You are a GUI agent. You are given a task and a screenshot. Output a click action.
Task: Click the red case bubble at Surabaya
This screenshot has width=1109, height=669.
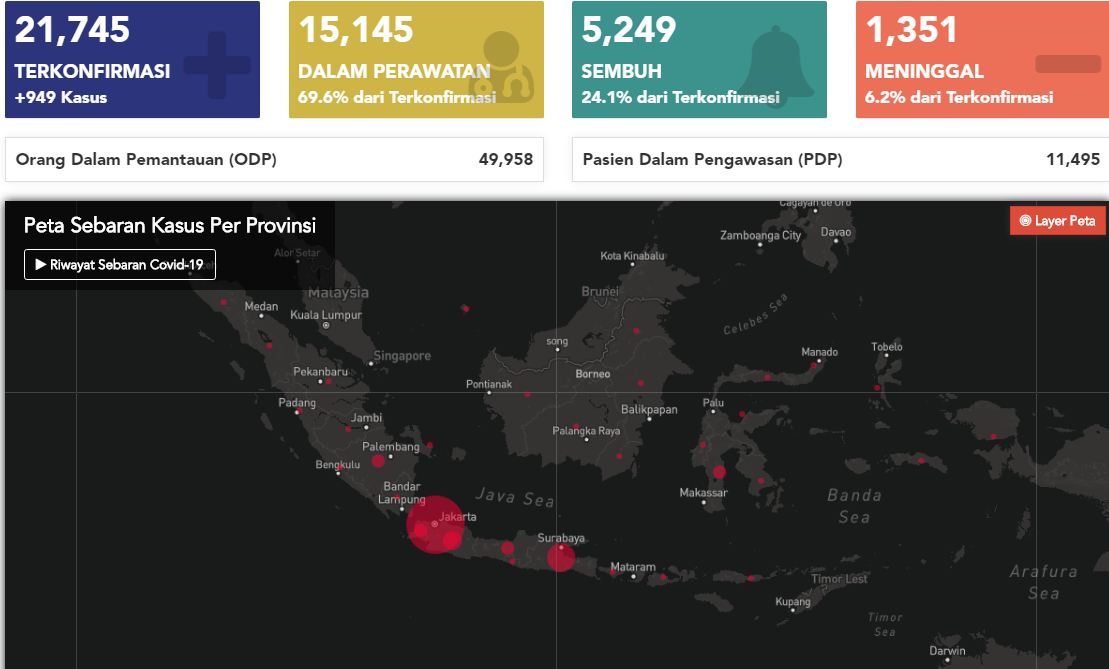(x=561, y=558)
